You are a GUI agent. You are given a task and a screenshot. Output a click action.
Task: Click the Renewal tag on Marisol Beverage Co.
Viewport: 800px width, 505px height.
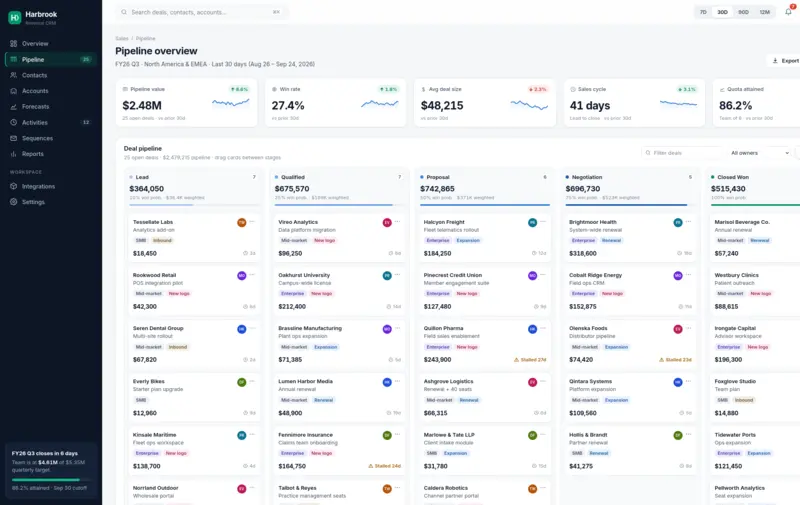tap(760, 240)
